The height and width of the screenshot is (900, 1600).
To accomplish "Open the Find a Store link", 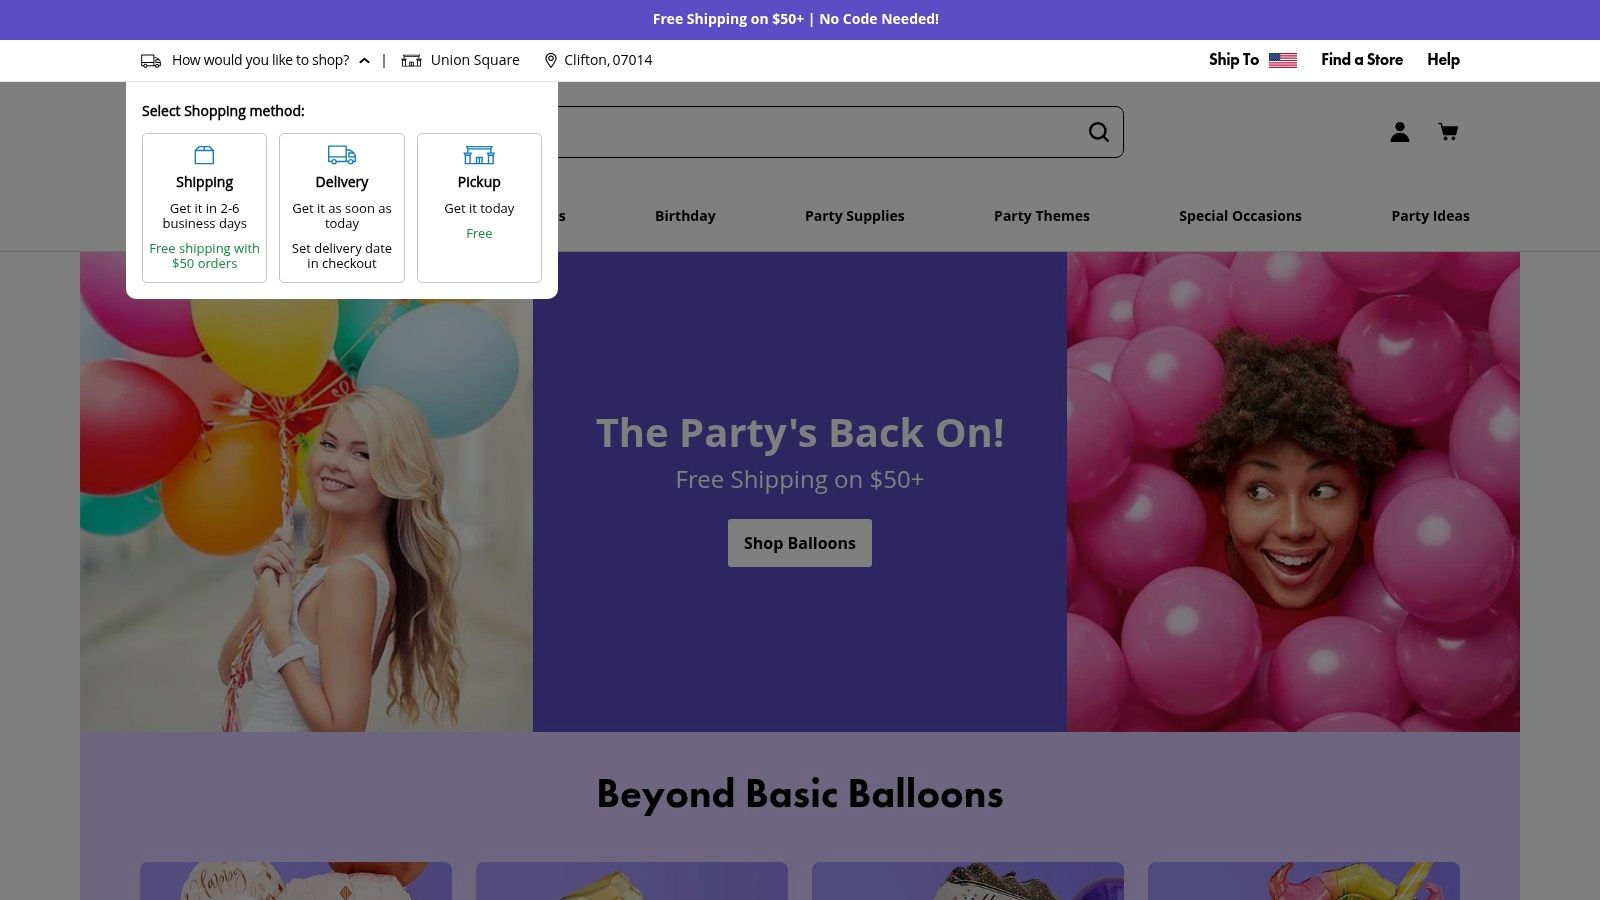I will (x=1361, y=60).
